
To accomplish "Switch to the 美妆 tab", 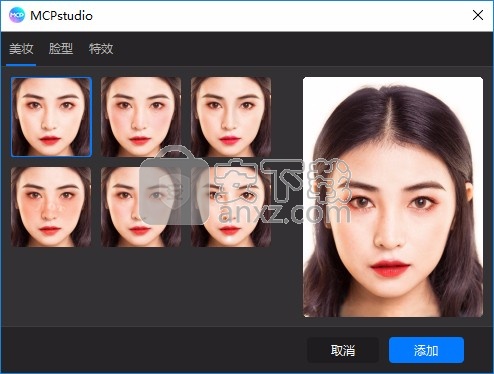I will (x=21, y=49).
